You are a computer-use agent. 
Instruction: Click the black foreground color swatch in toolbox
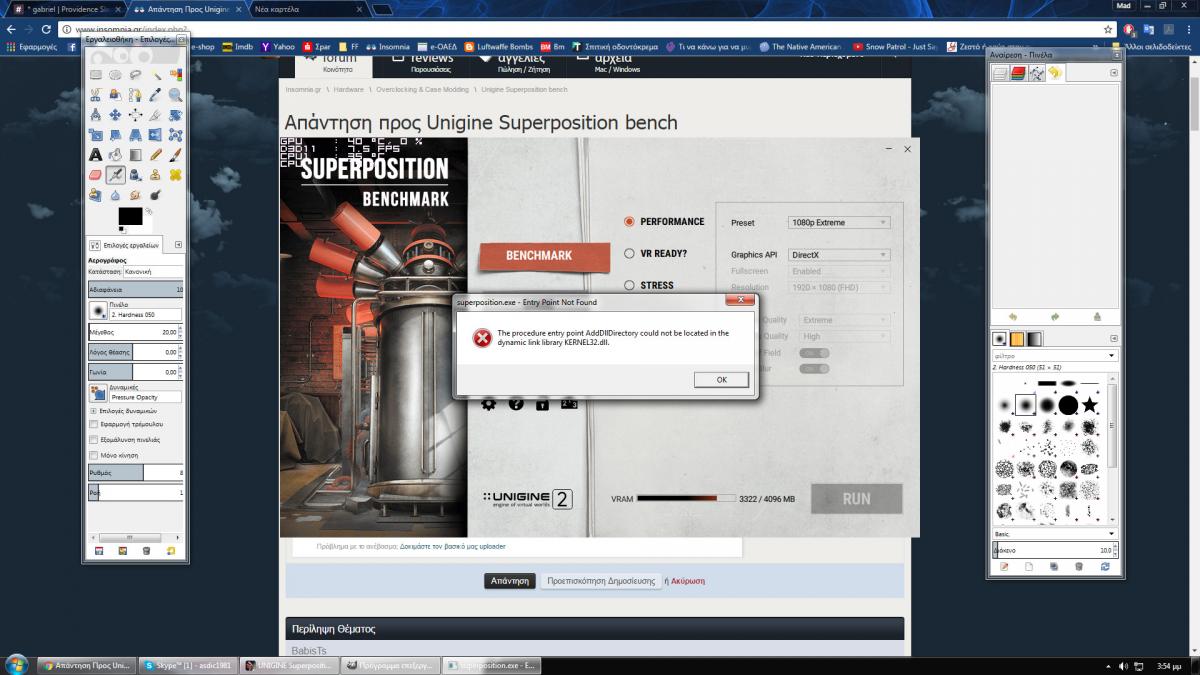(x=130, y=216)
